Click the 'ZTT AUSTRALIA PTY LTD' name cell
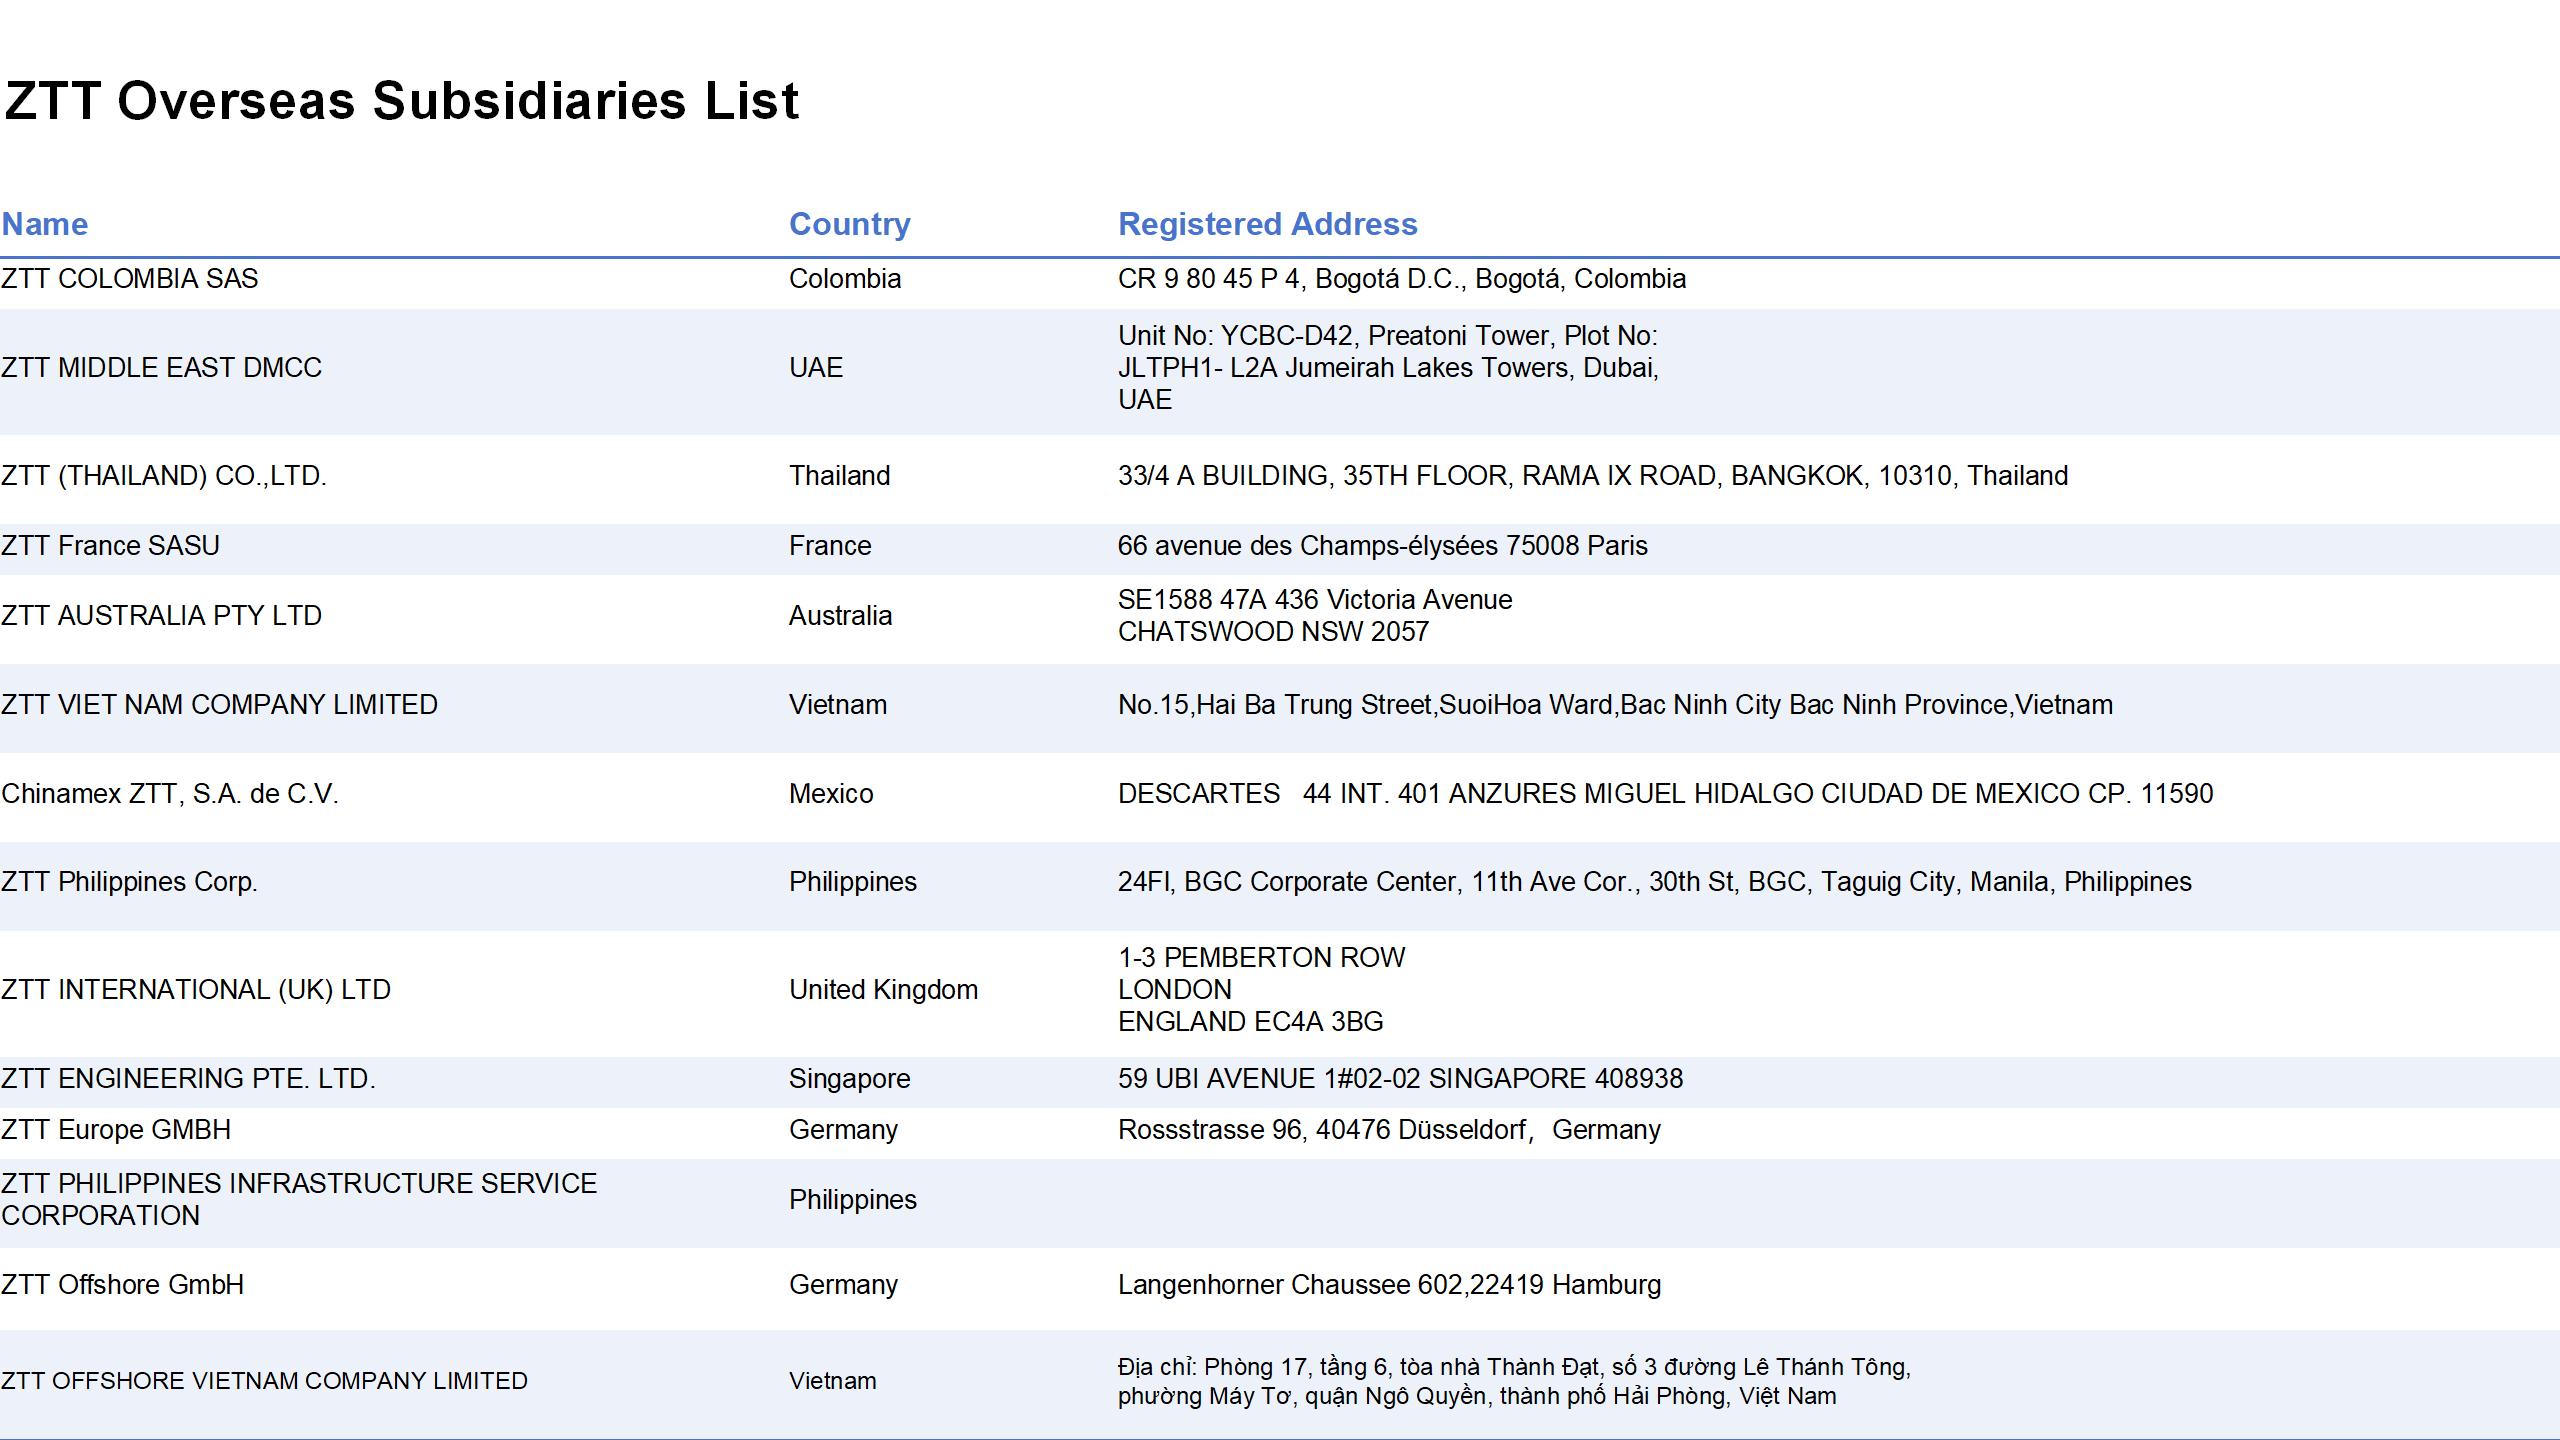The height and width of the screenshot is (1440, 2560). tap(162, 616)
